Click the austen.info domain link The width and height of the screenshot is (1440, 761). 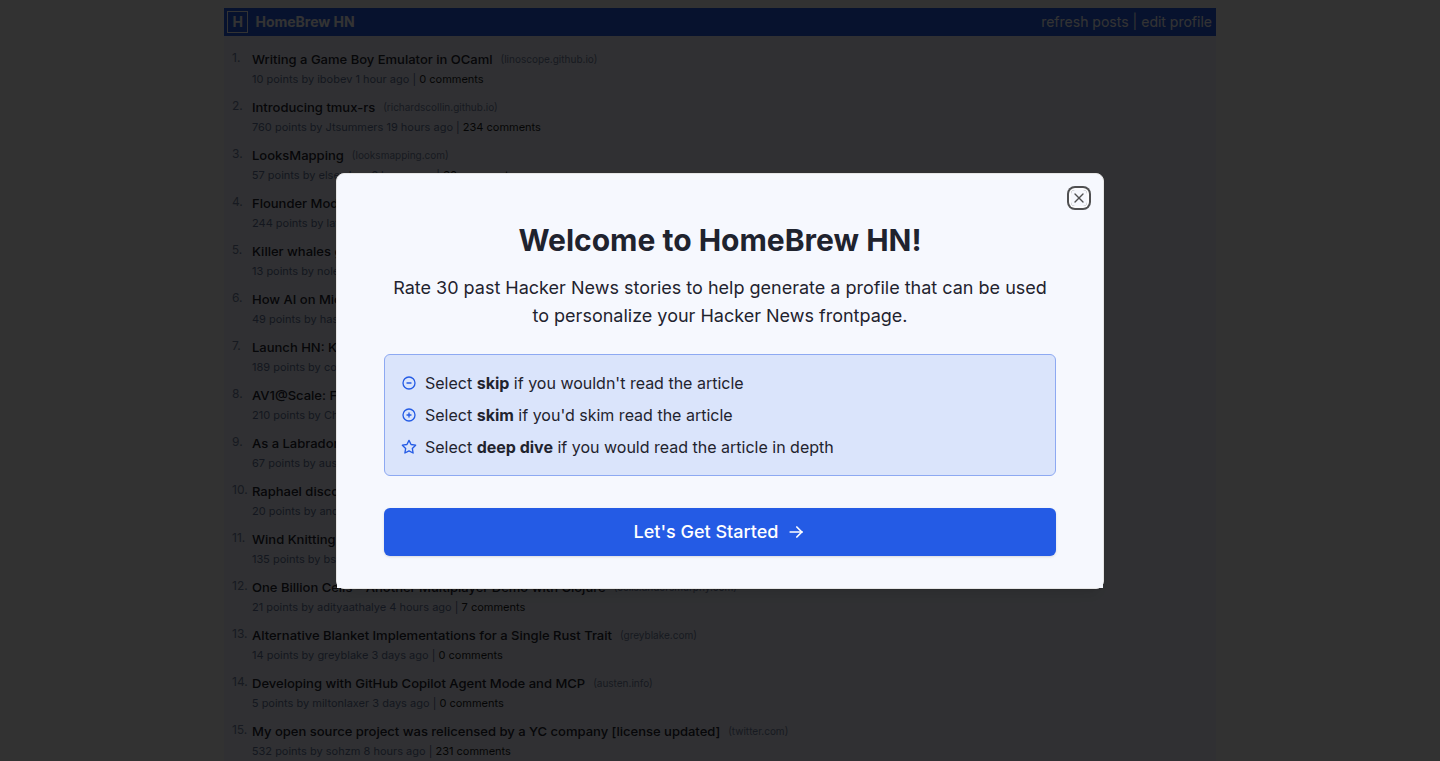coord(623,683)
